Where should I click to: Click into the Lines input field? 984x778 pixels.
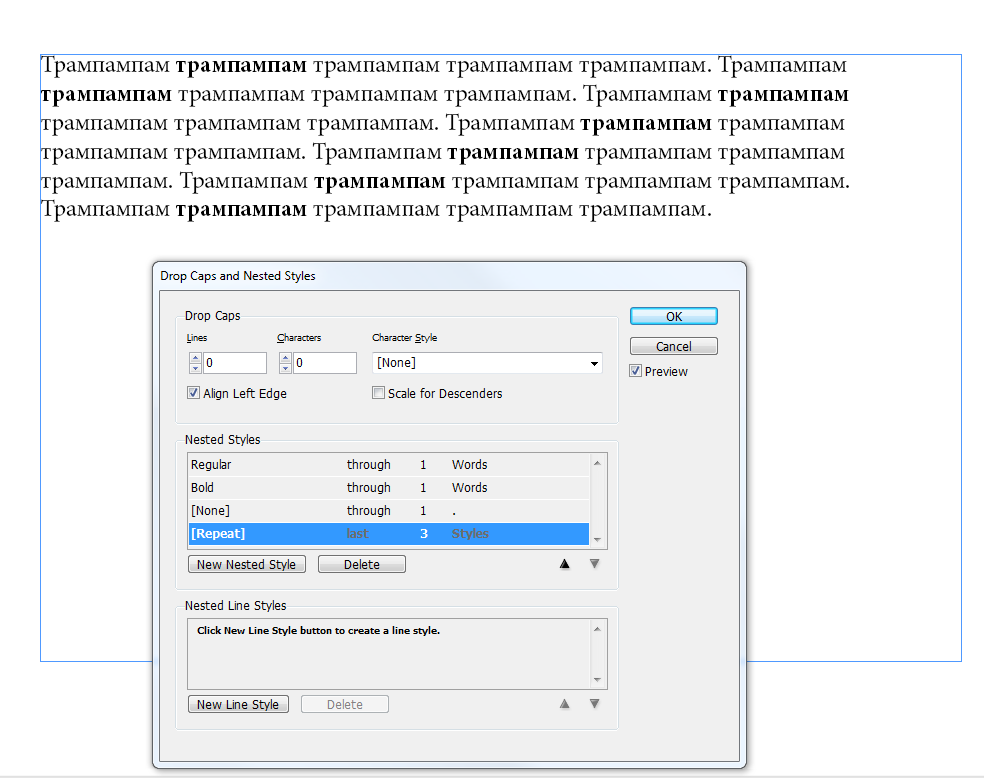point(235,363)
